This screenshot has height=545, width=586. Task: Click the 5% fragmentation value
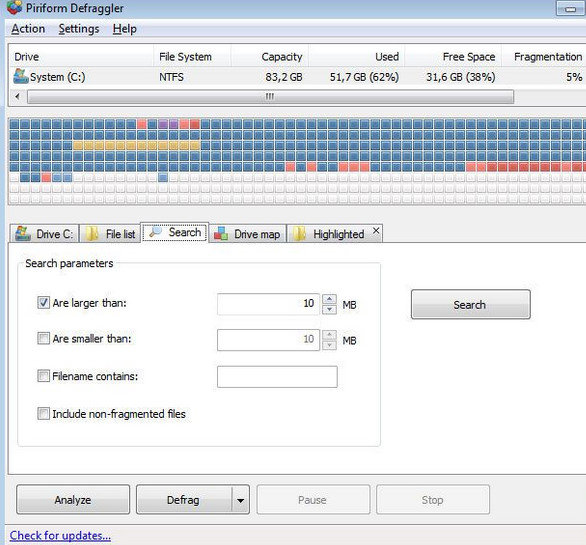574,77
